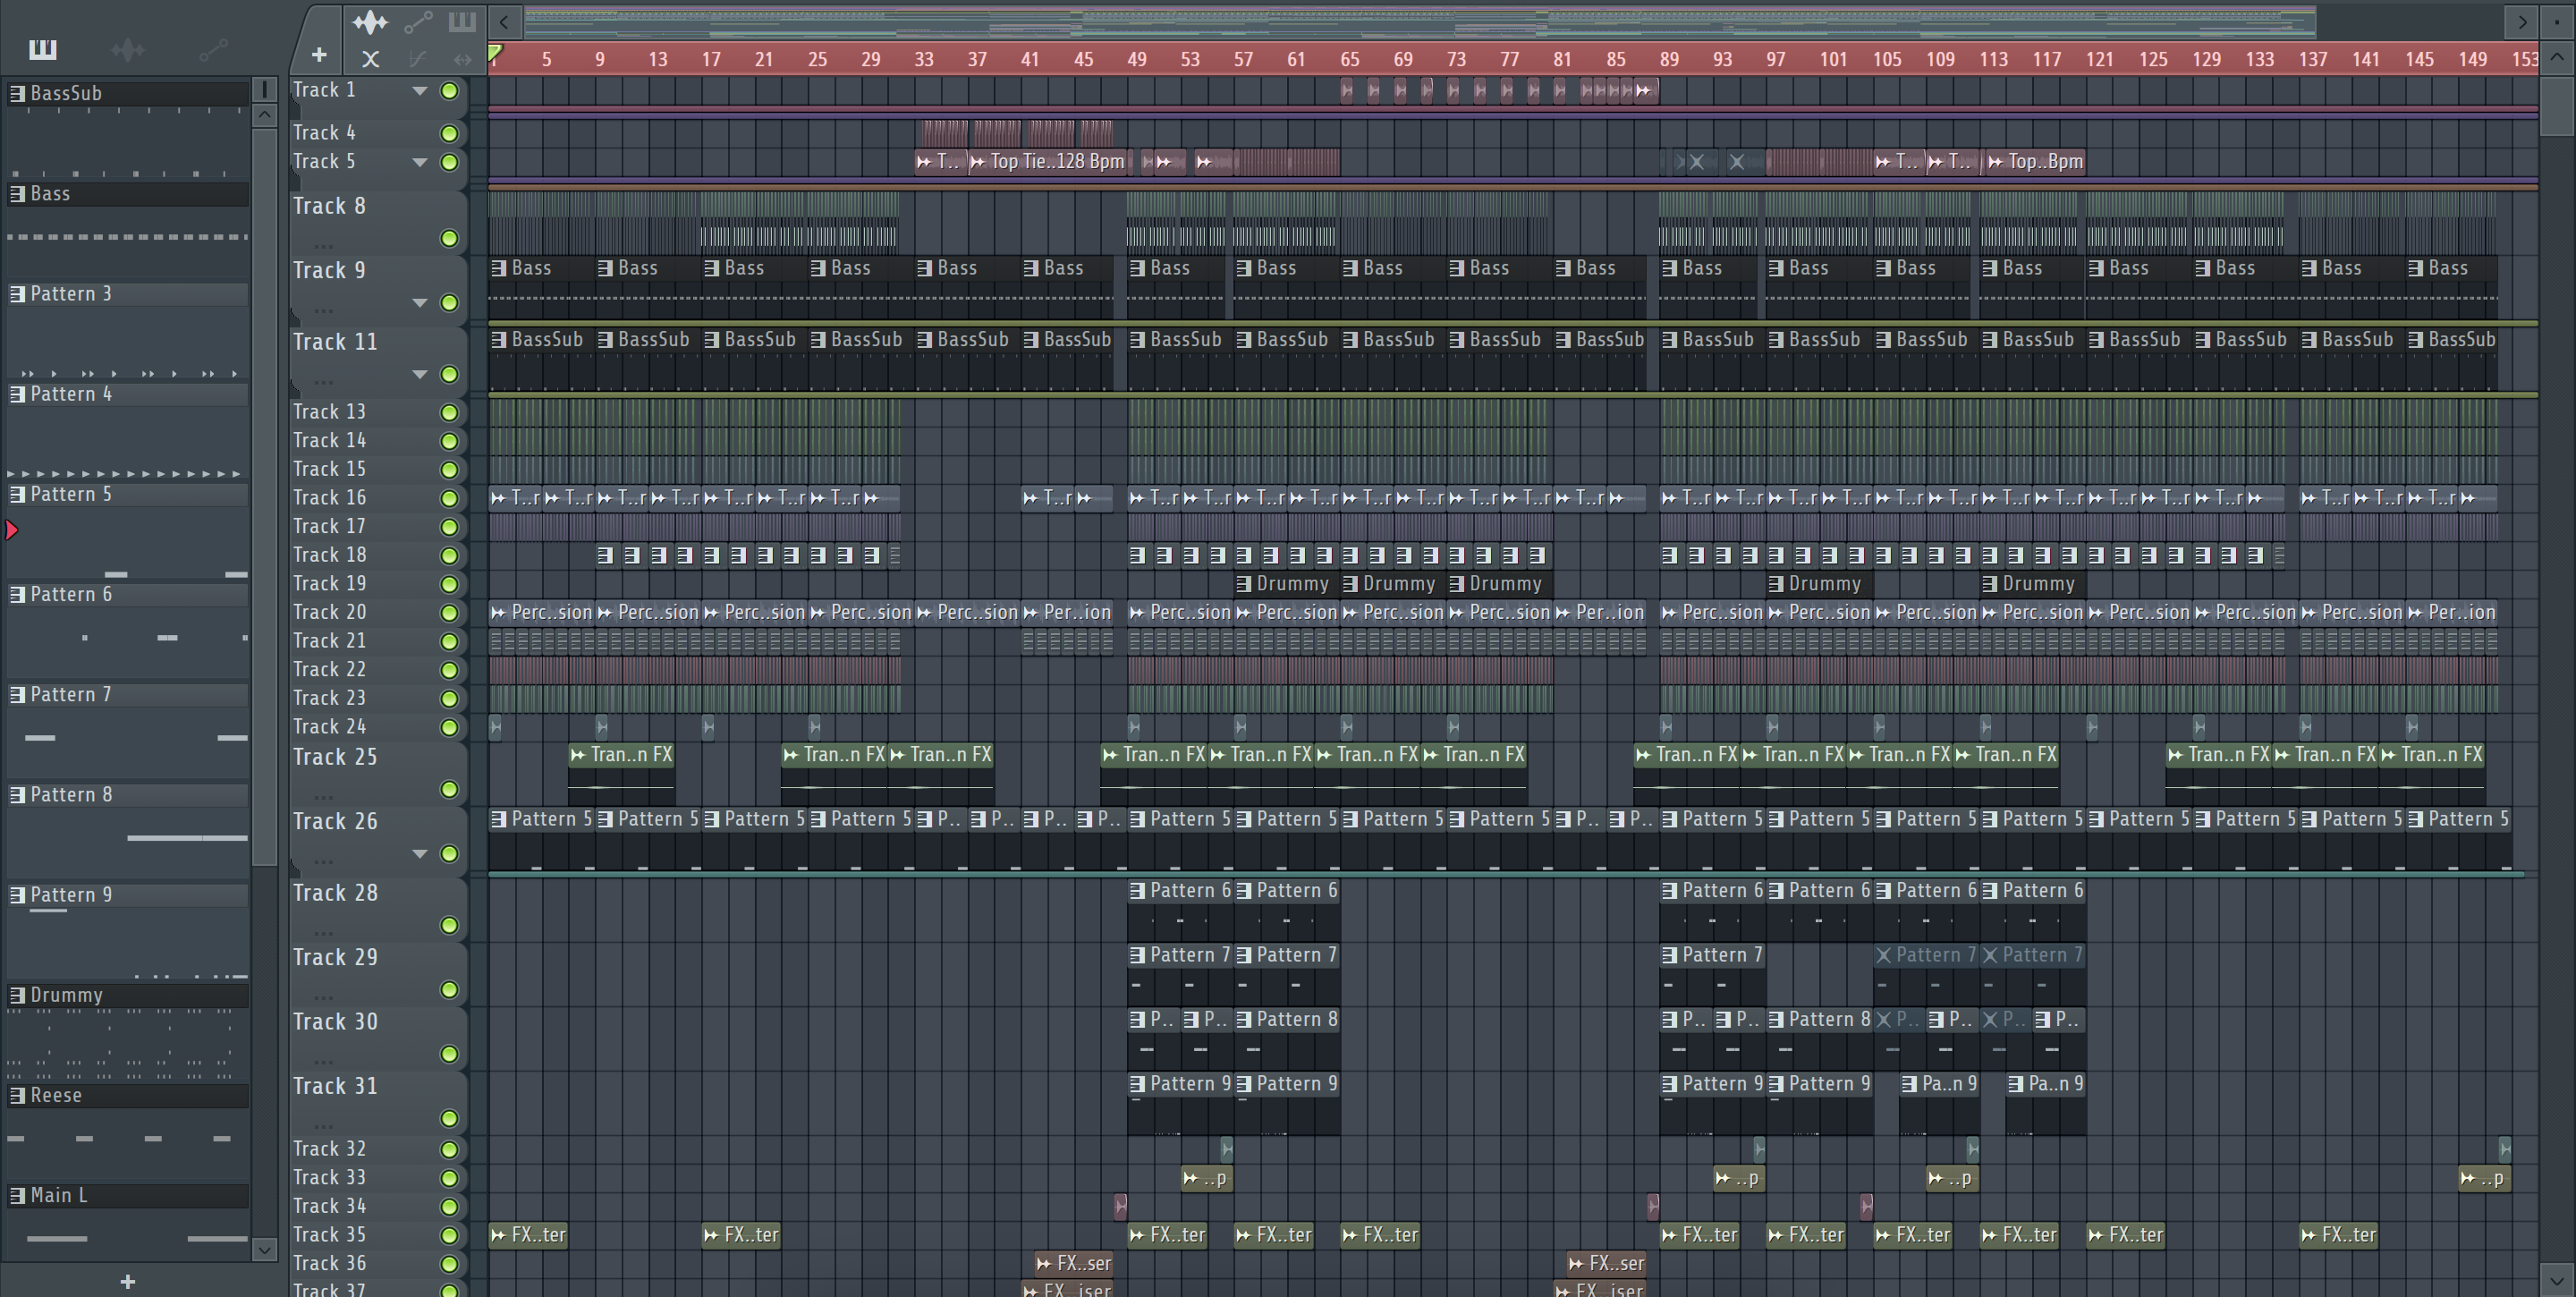Select the audio clip focus icon

[x=370, y=21]
